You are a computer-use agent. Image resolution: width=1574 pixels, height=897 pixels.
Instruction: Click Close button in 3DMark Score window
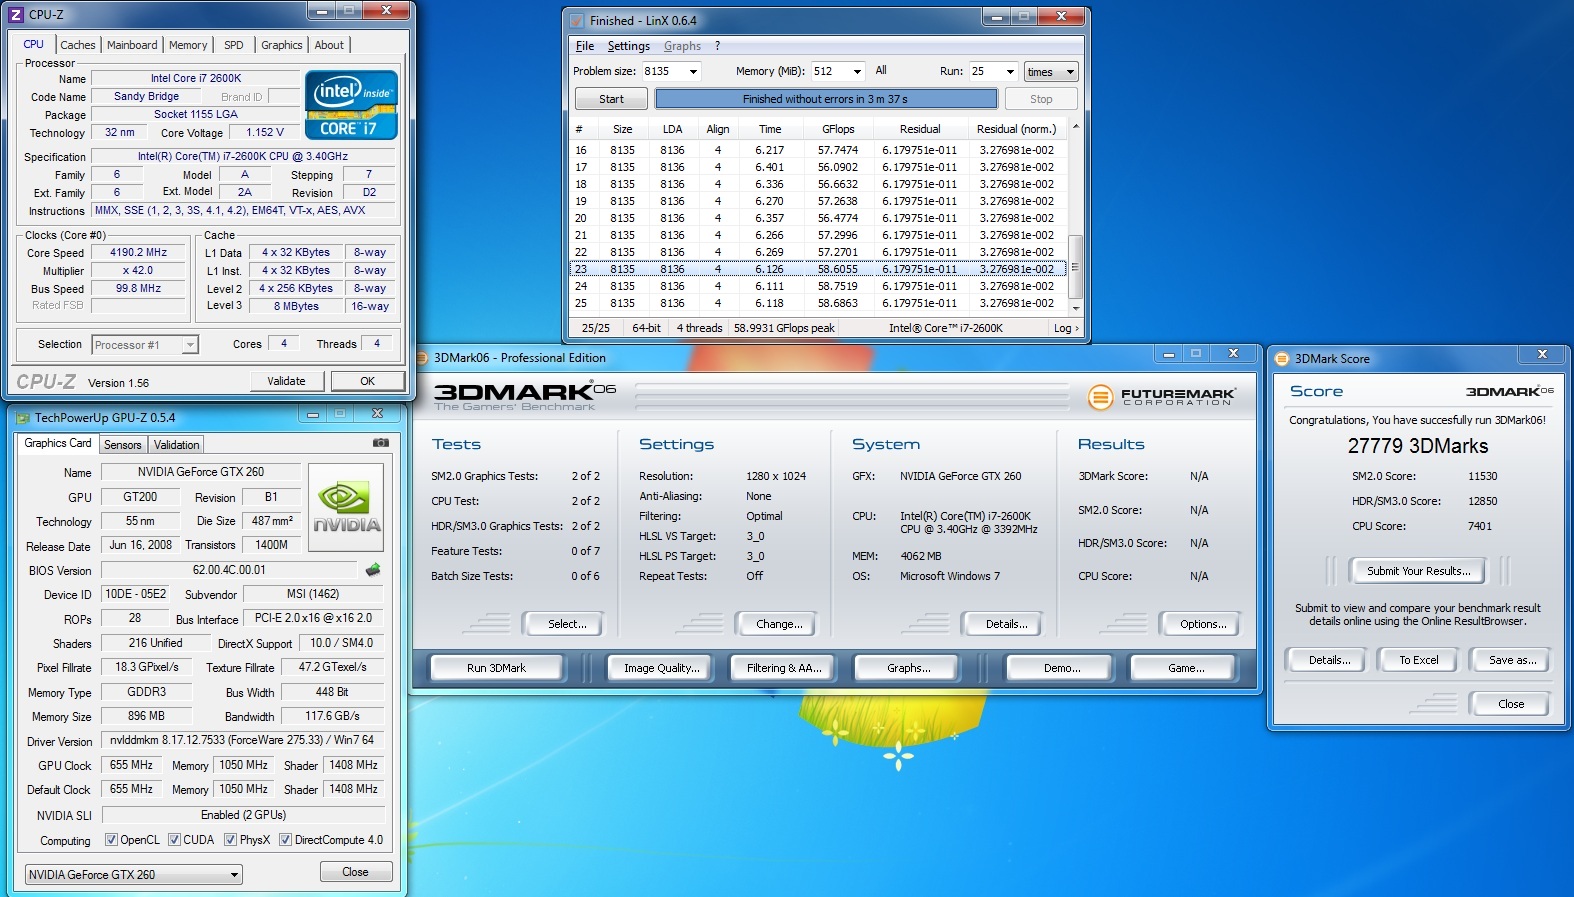1511,704
